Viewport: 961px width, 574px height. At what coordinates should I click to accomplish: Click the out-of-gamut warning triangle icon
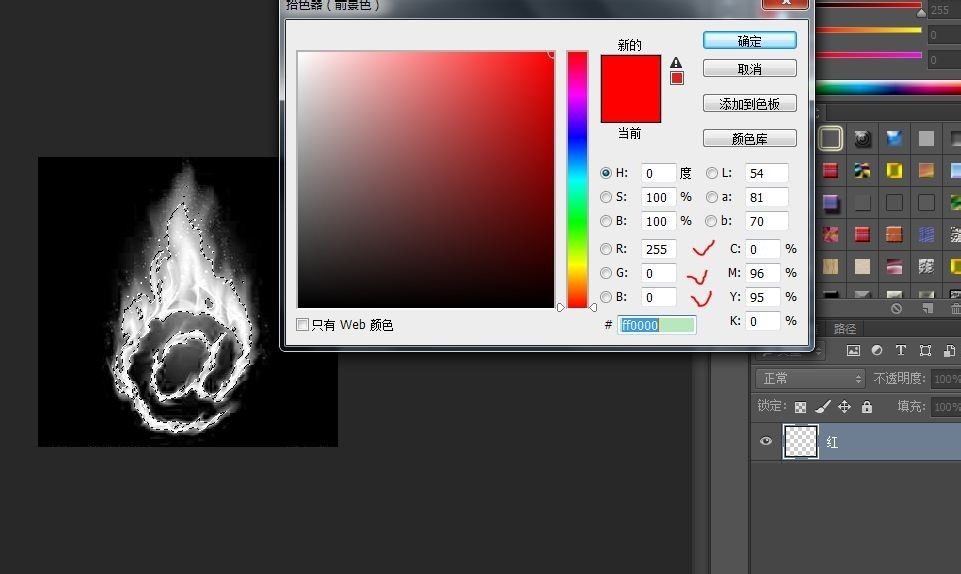[676, 63]
